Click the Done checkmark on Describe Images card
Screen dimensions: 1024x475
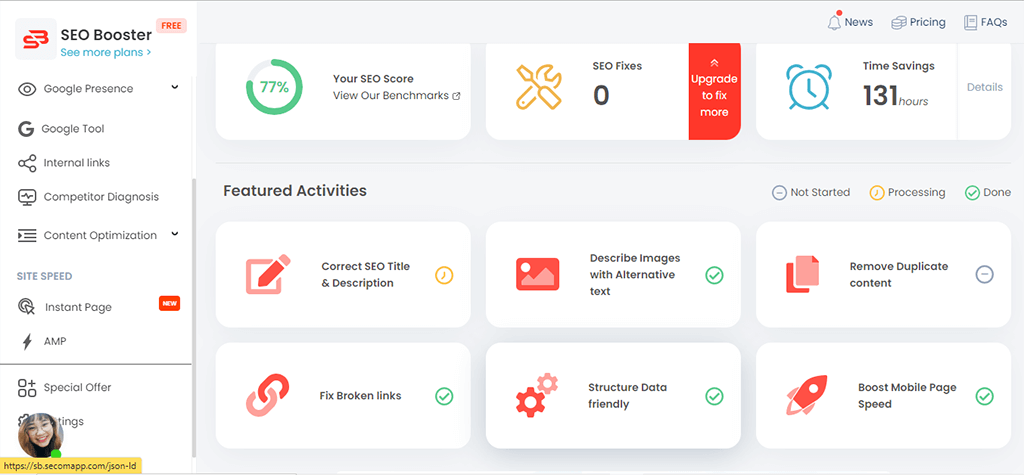[x=714, y=275]
